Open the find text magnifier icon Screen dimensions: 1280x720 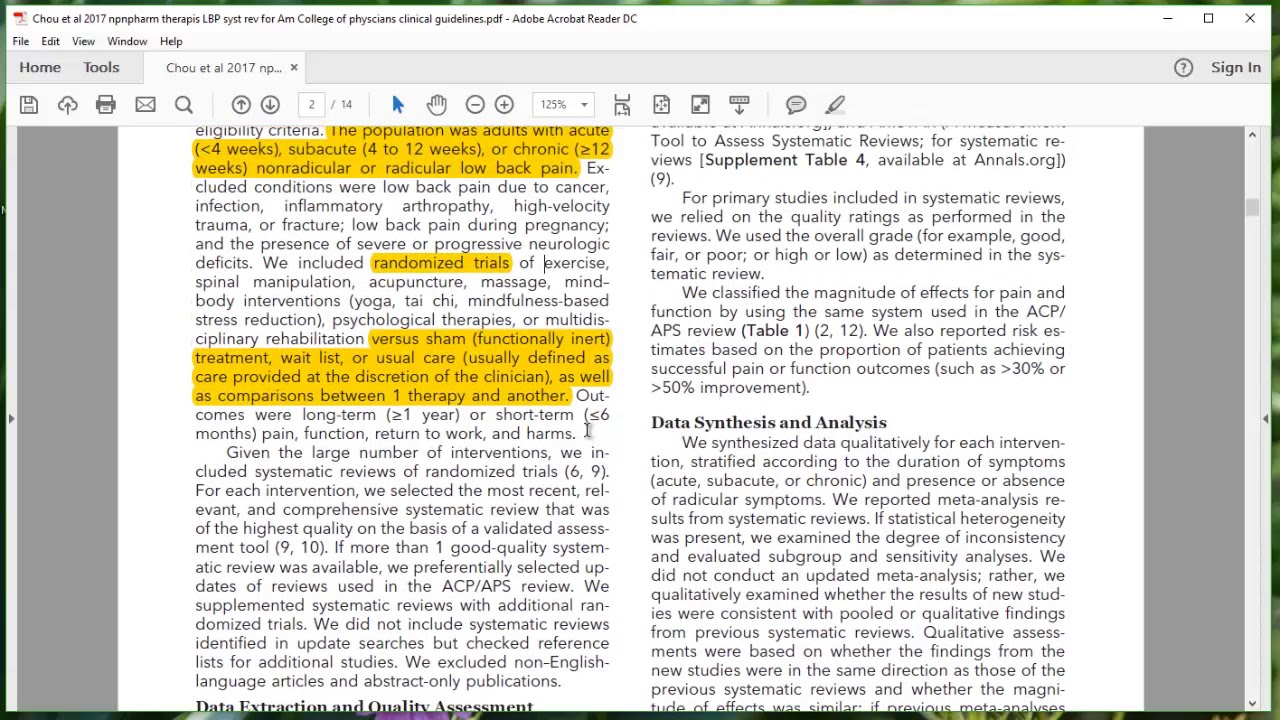pos(184,105)
